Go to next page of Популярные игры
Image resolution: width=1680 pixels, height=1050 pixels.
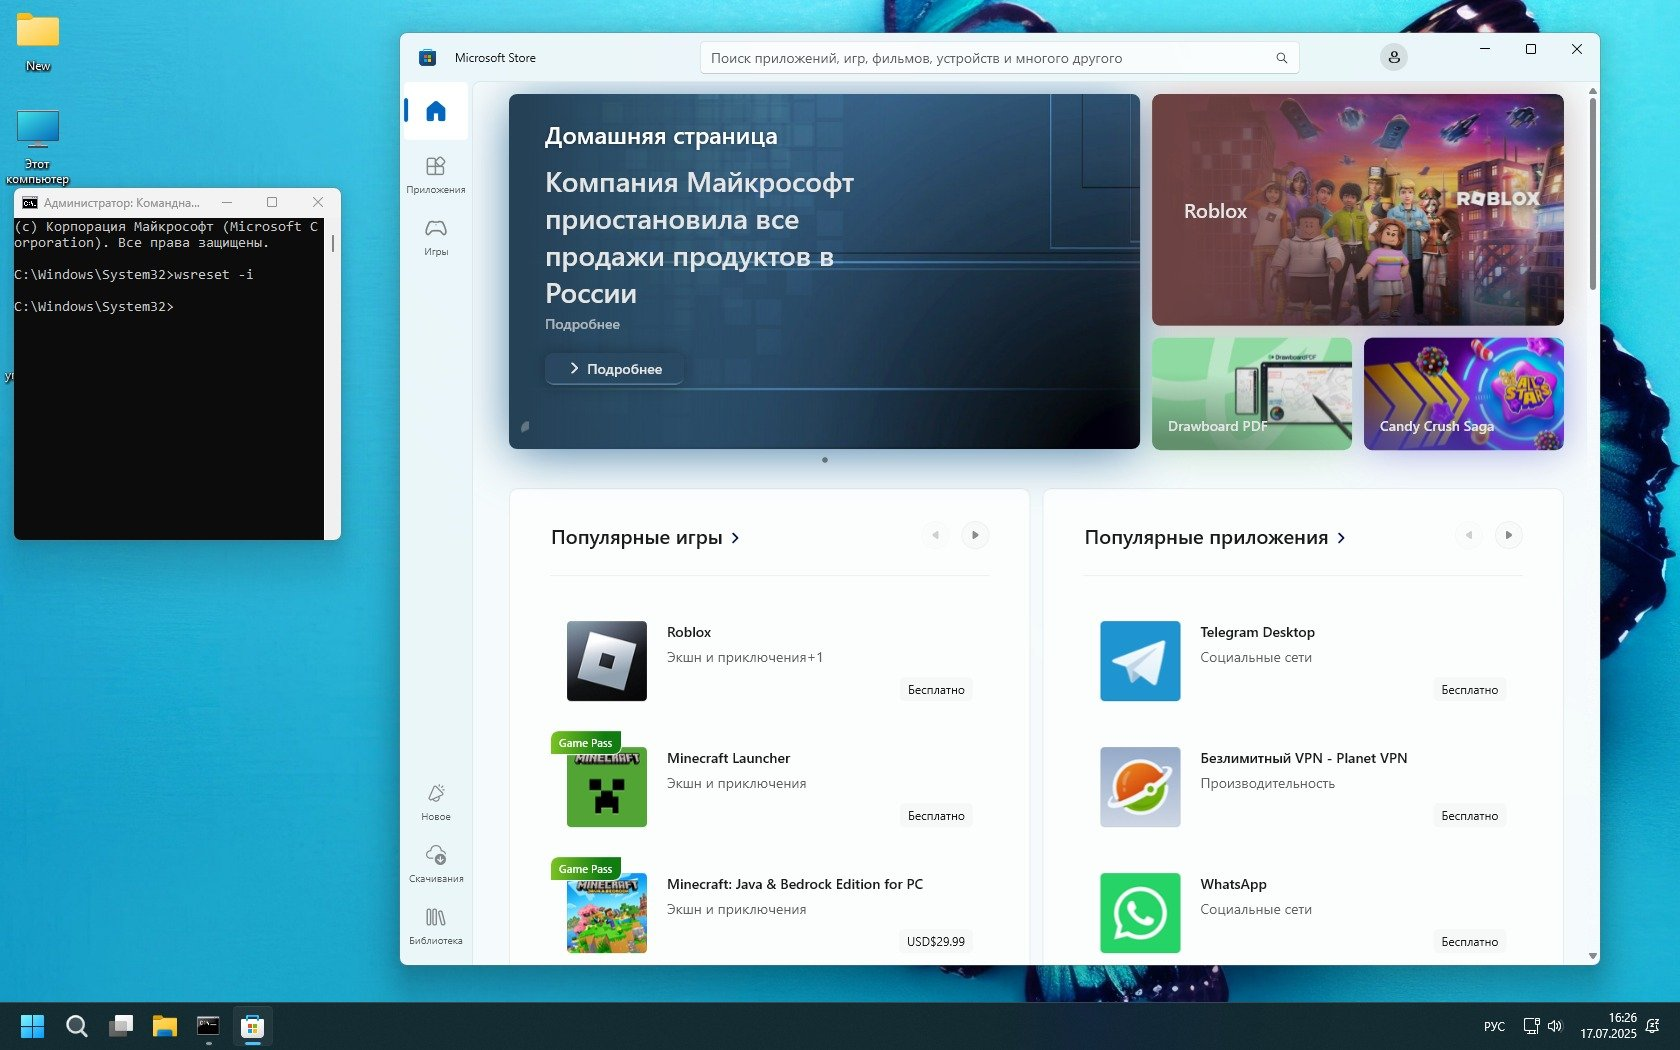(975, 535)
